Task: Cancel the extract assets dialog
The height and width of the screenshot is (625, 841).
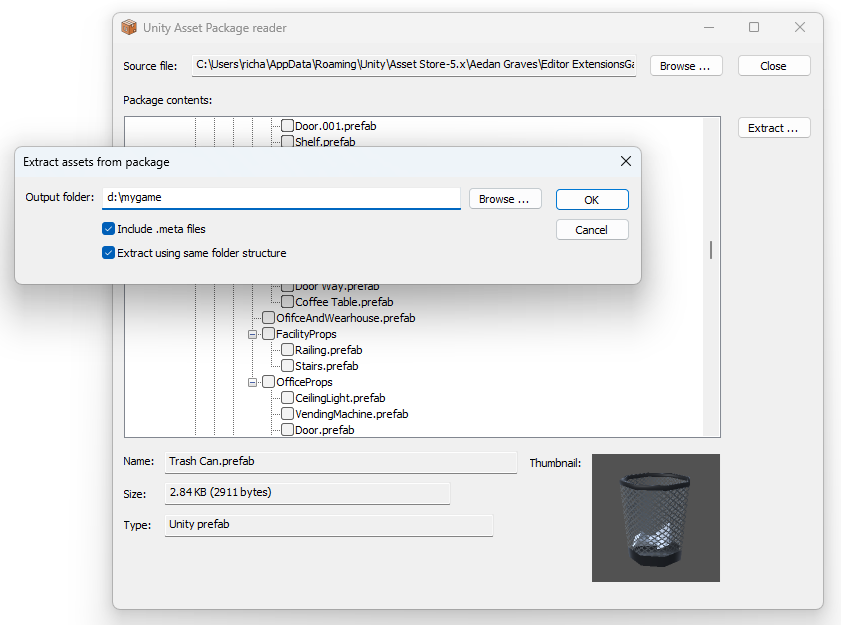Action: (592, 230)
